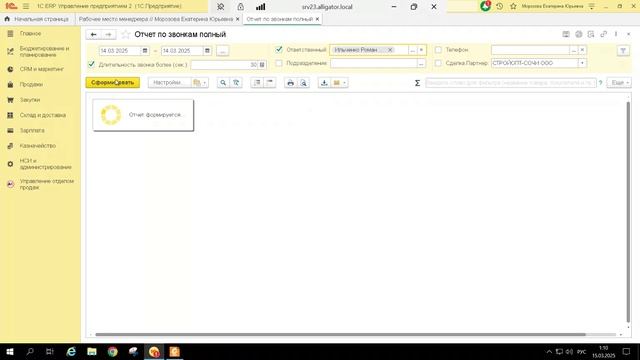Switch to Начальная страница tab
The image size is (640, 360).
click(36, 19)
